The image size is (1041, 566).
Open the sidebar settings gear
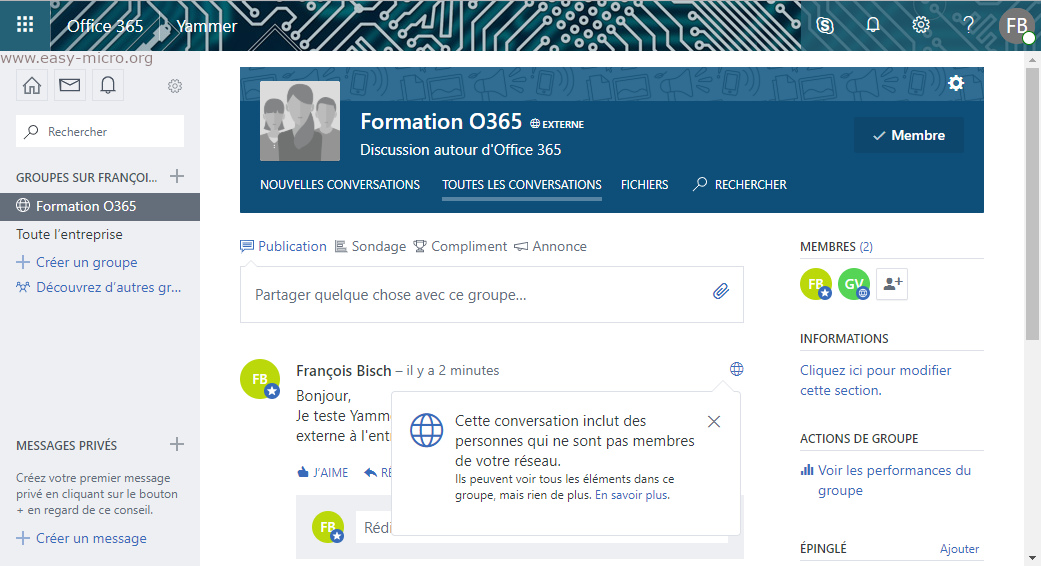(175, 86)
